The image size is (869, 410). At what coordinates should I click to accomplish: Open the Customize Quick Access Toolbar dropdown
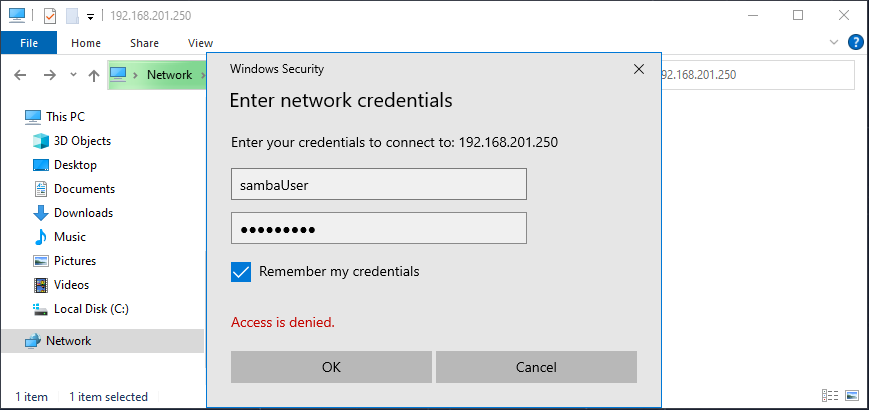point(90,17)
